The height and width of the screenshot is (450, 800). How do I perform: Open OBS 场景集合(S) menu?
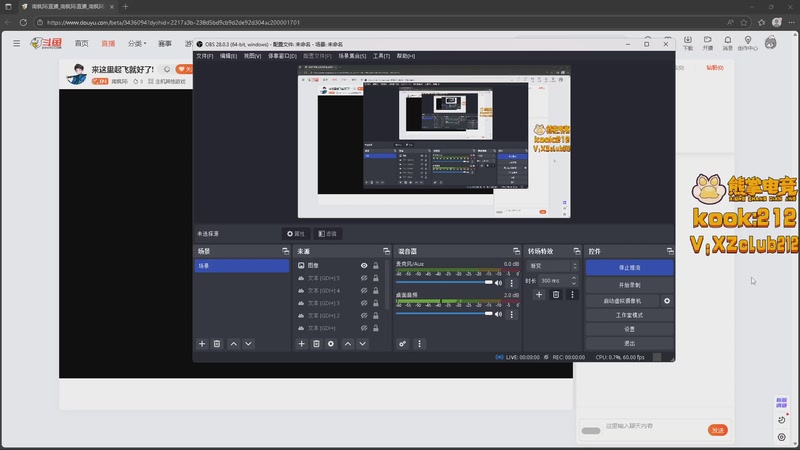point(352,56)
